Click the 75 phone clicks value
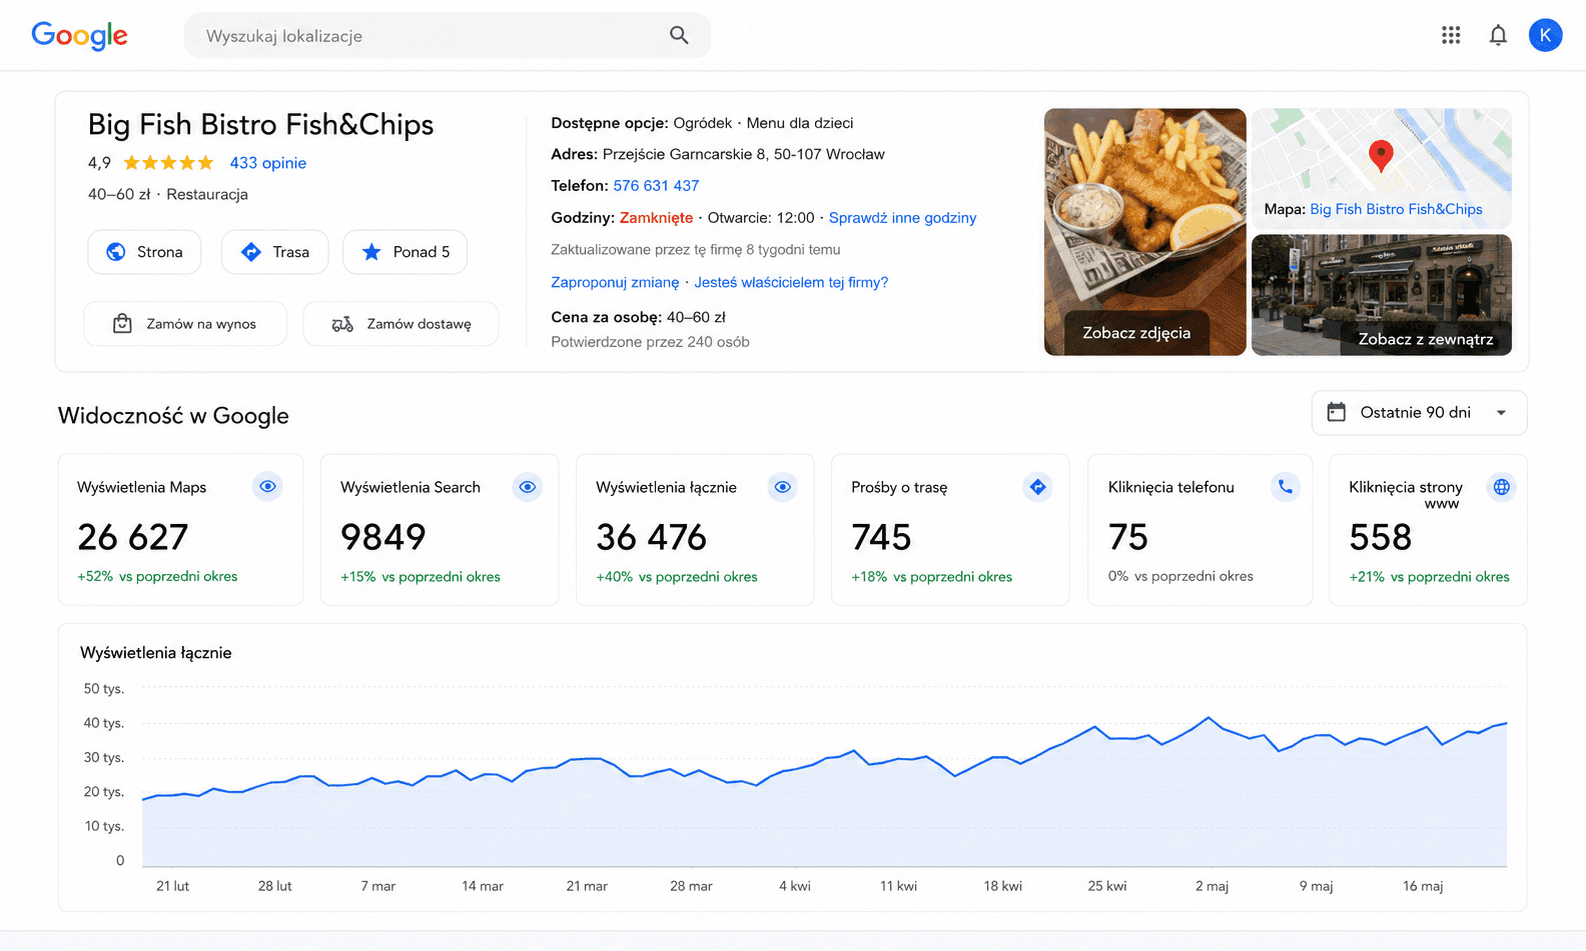Screen dimensions: 1586x951 pos(1128,537)
